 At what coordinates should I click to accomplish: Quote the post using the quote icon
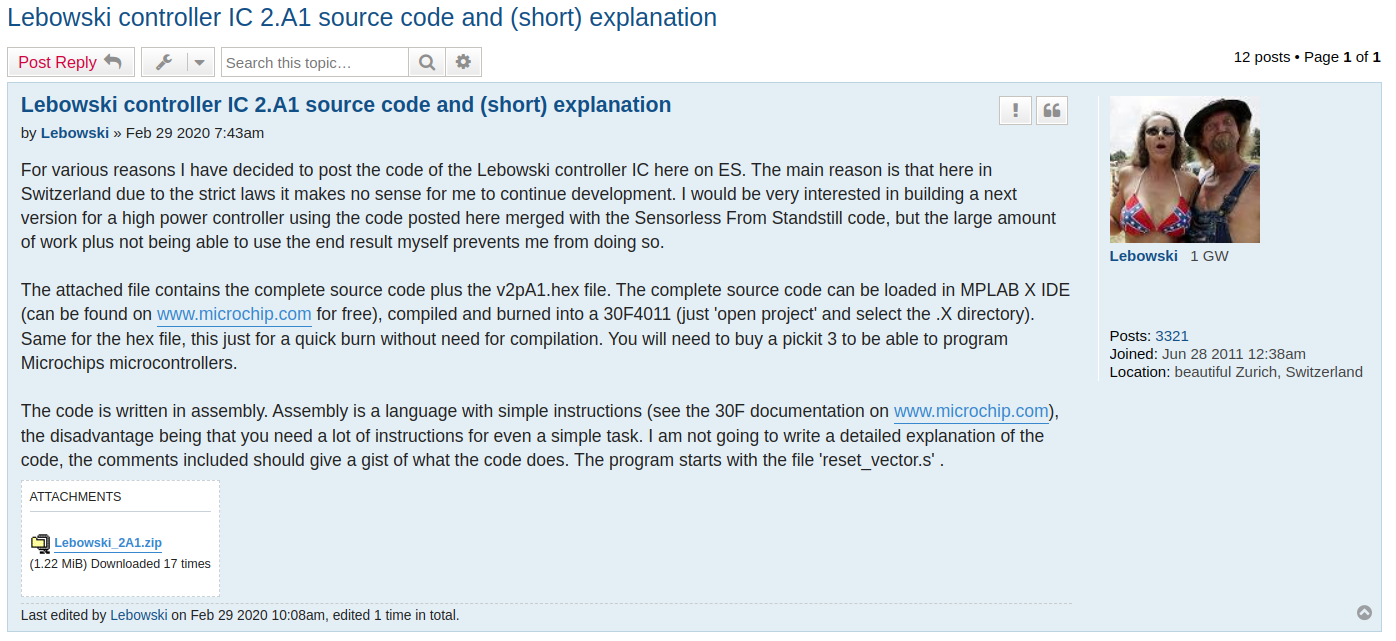click(x=1052, y=111)
